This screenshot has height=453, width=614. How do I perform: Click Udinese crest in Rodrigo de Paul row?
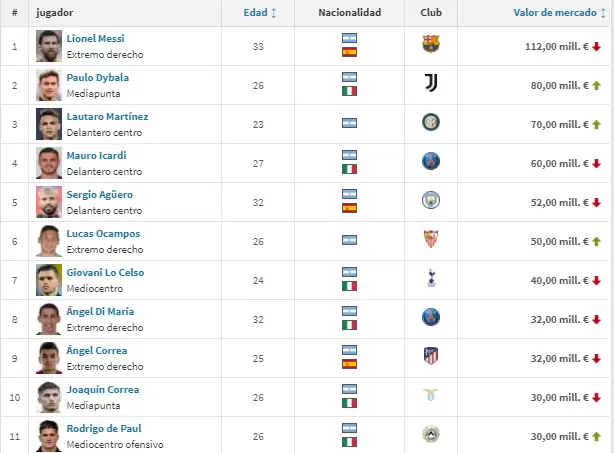click(x=431, y=434)
